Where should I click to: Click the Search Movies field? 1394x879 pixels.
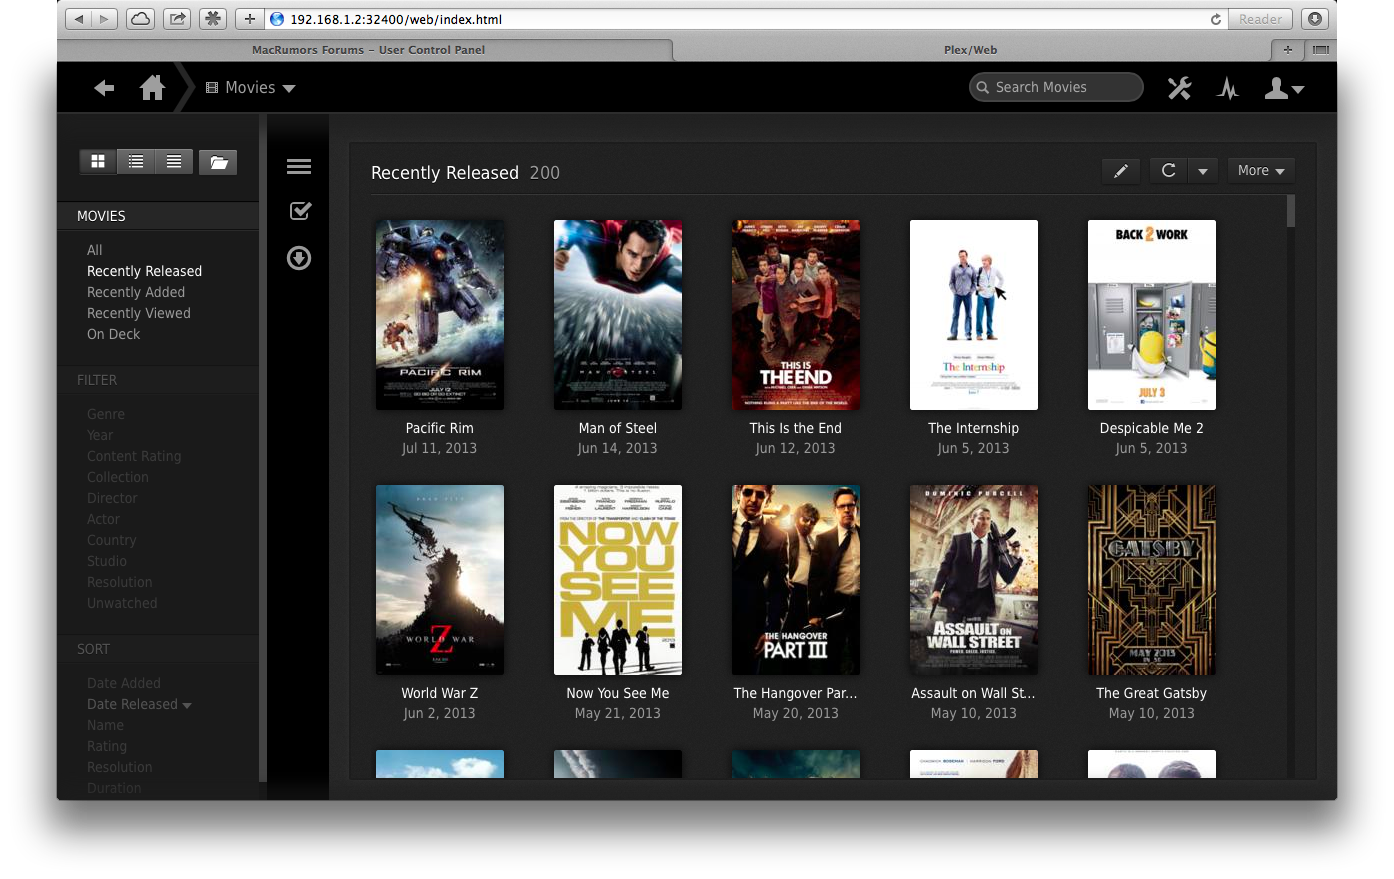[1056, 87]
